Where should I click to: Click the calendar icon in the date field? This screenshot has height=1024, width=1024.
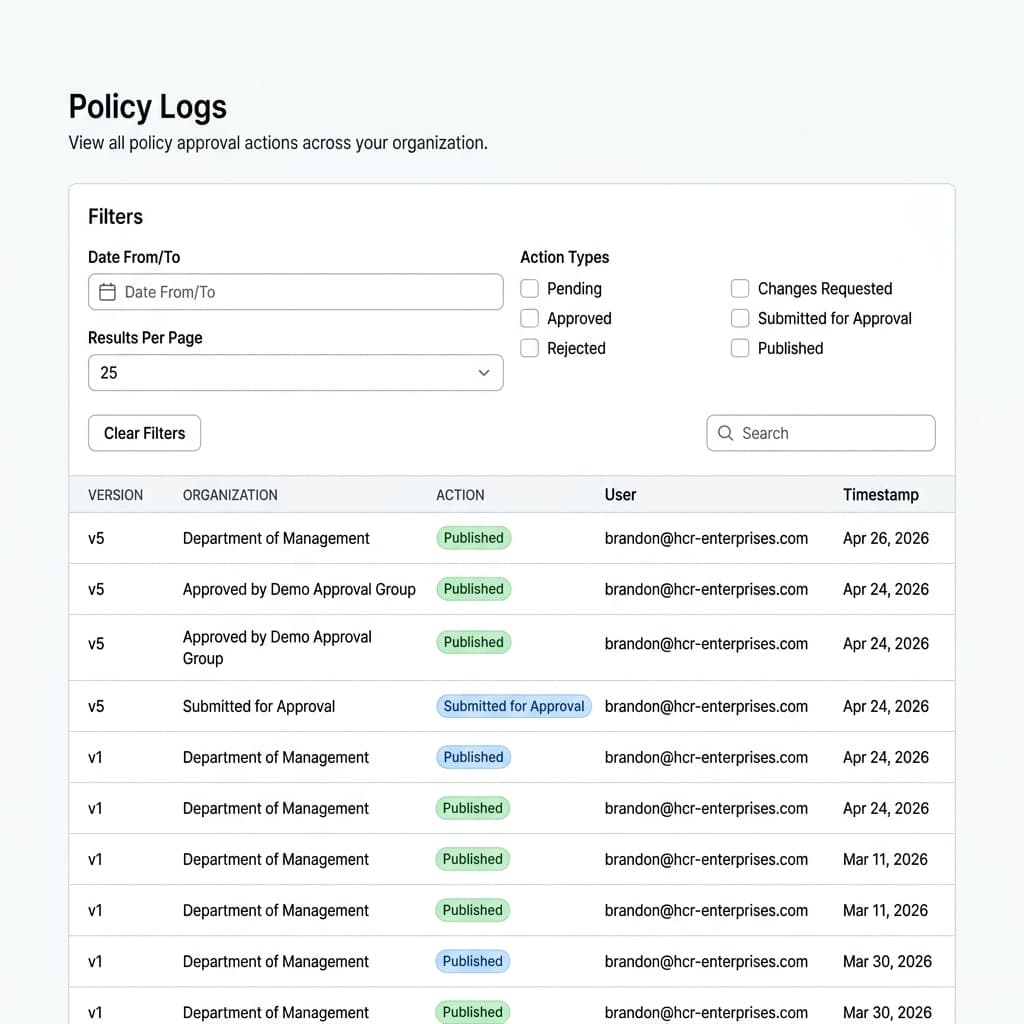[107, 292]
